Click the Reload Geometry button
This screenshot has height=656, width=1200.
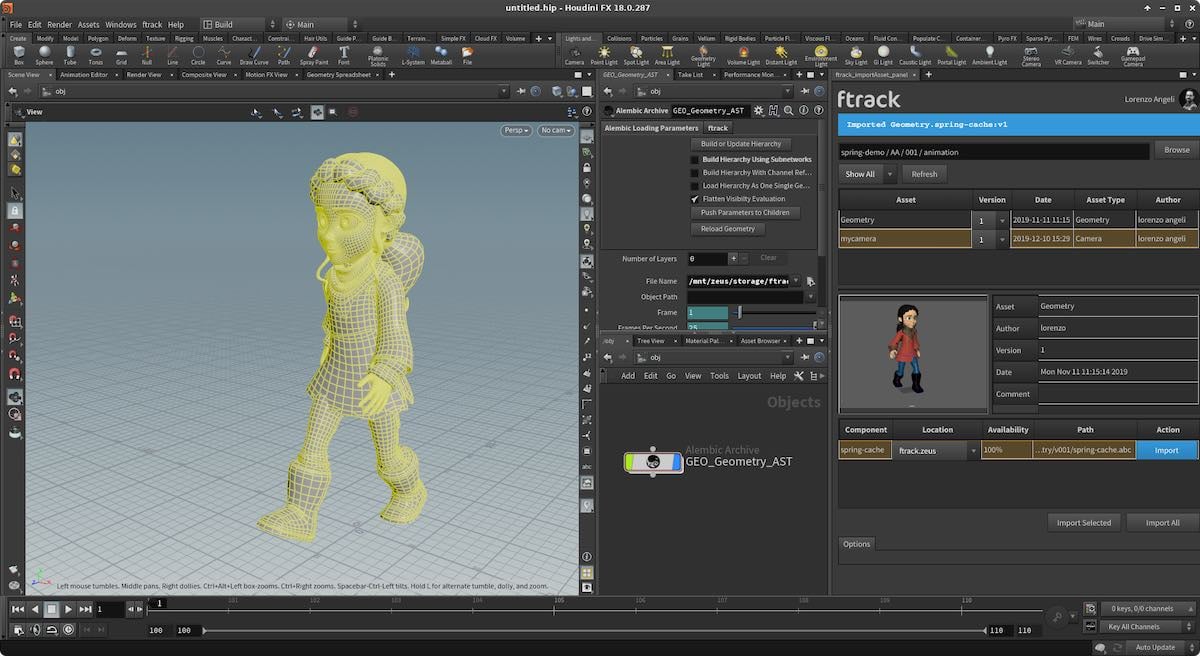tap(727, 228)
